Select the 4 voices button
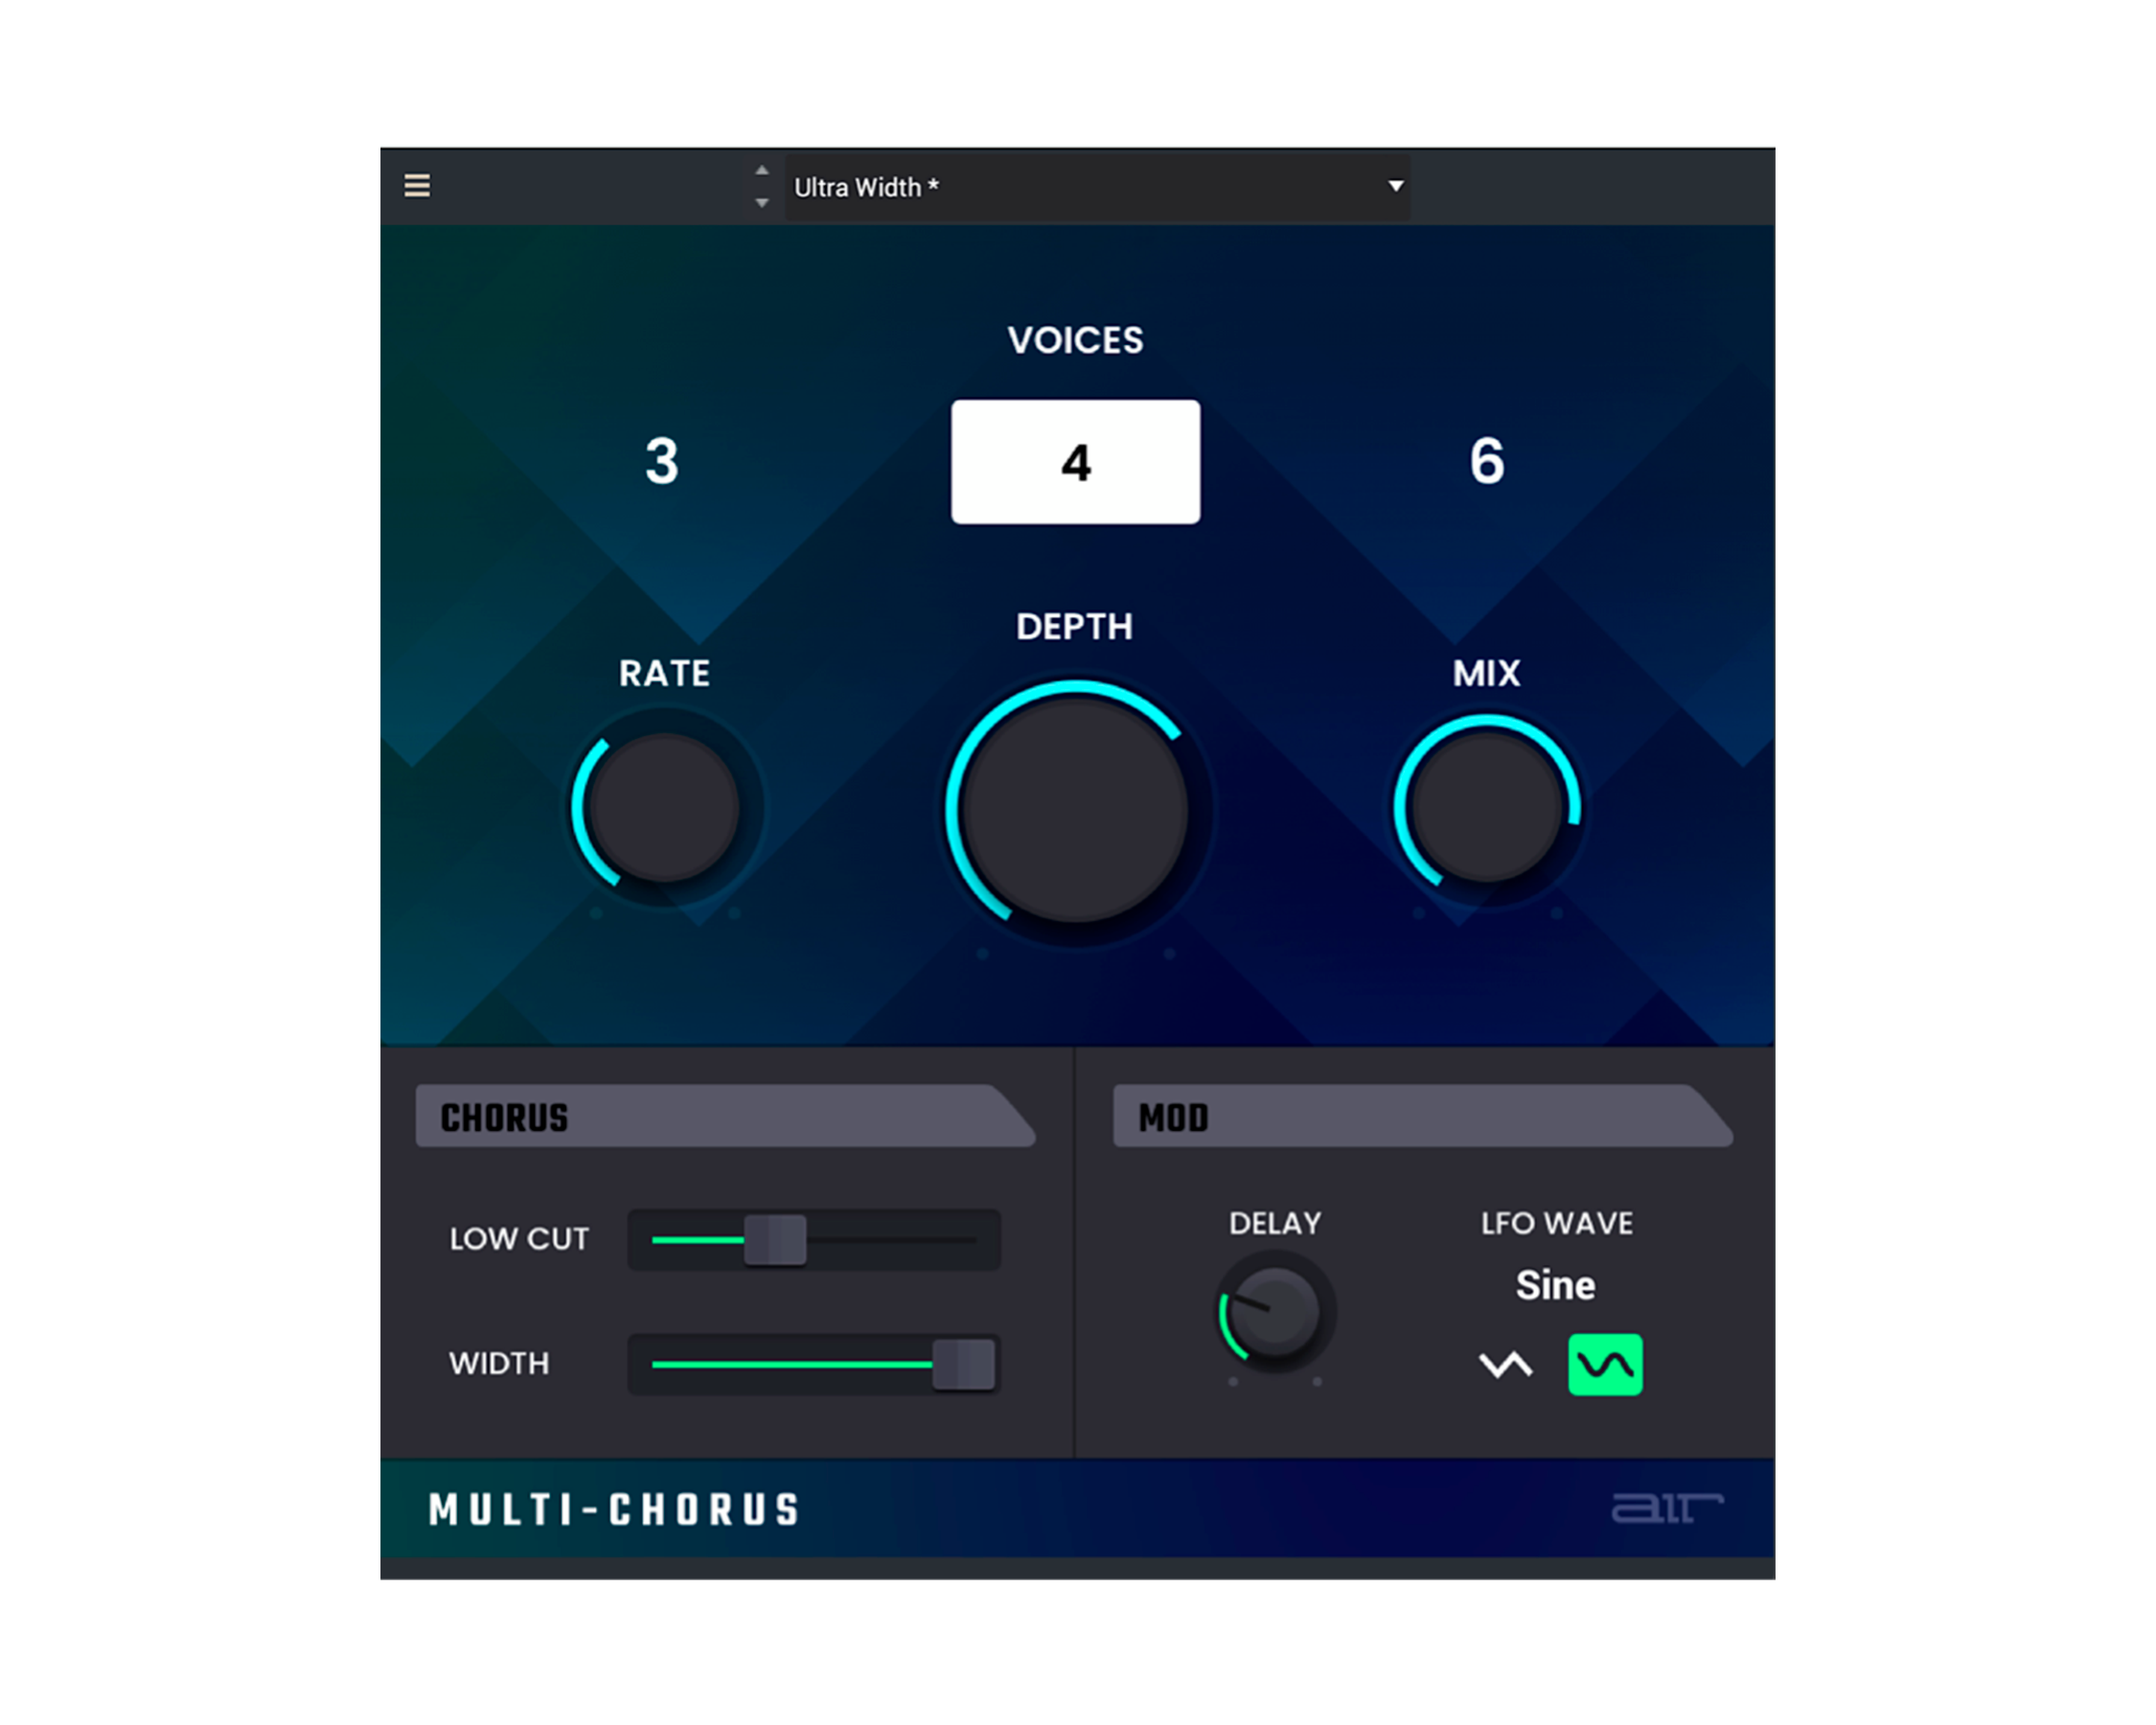This screenshot has height=1725, width=2156. [x=1076, y=462]
